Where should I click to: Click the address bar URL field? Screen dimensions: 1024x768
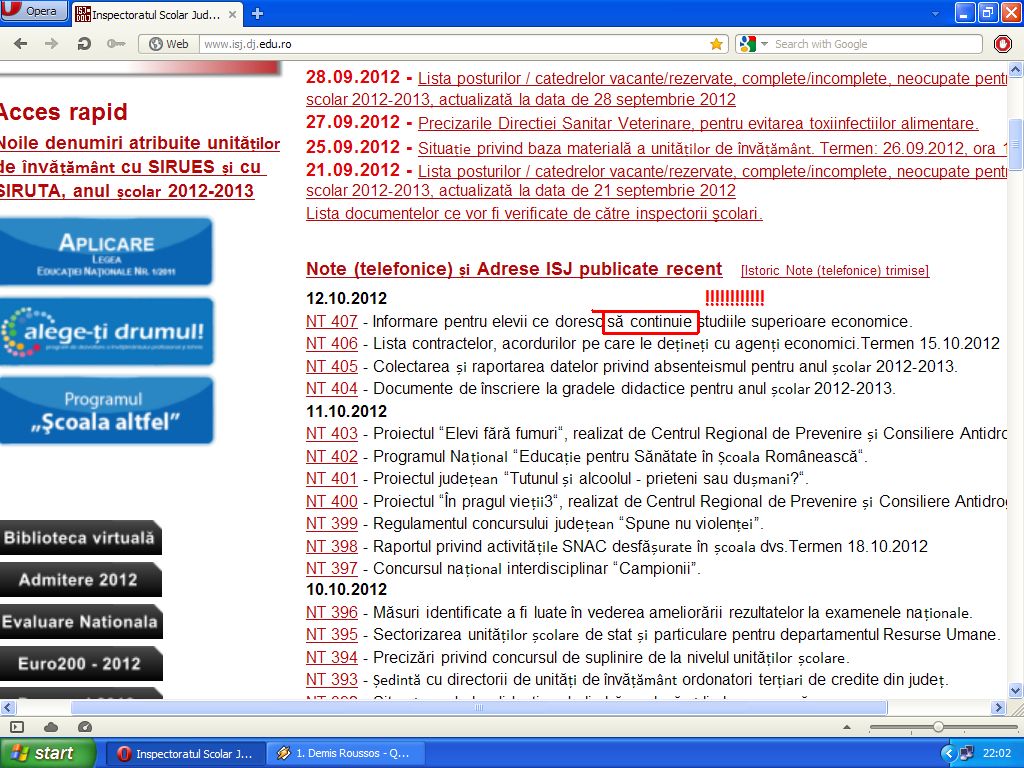click(x=450, y=44)
